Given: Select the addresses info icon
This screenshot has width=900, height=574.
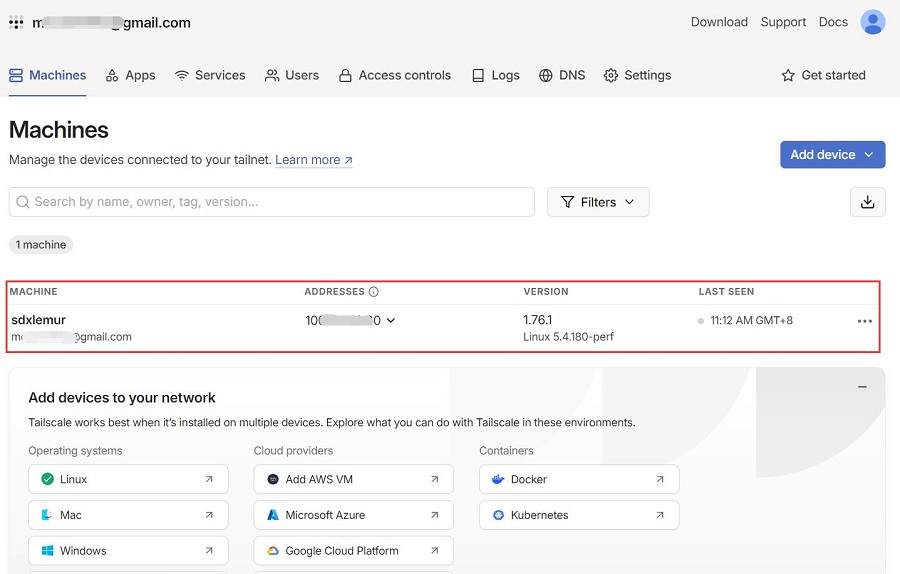Looking at the screenshot, I should 374,292.
